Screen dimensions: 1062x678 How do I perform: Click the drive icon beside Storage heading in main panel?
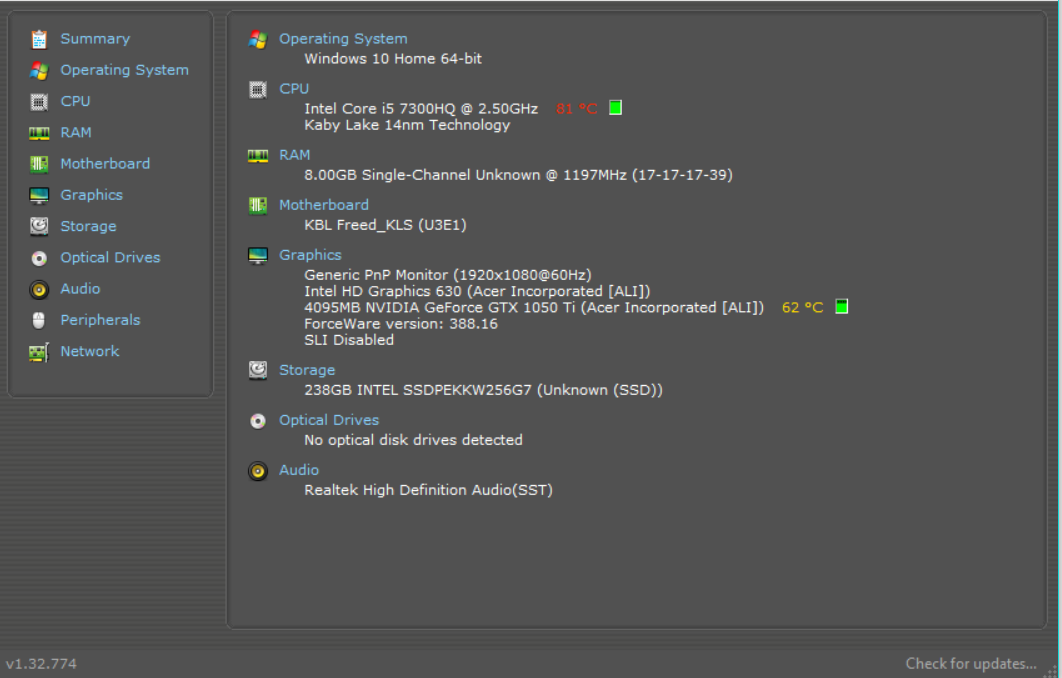[257, 370]
